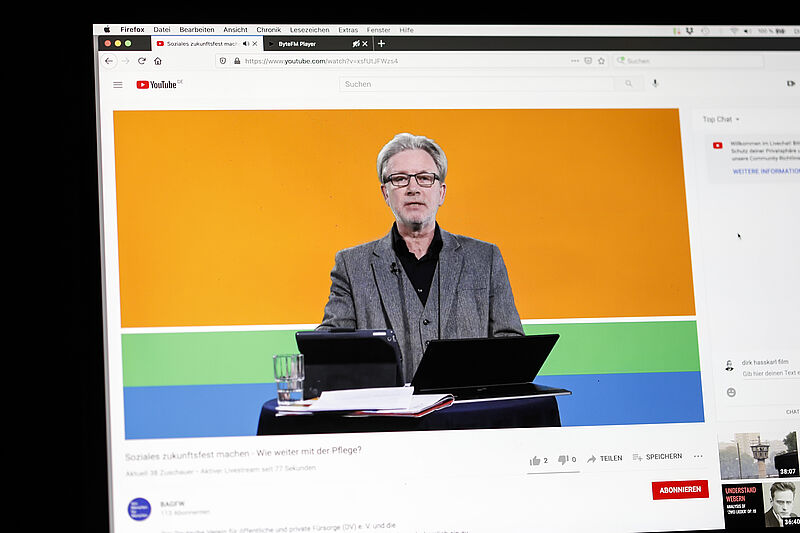Click the Firefox Suchen search box
Screen dimensions: 800x533
click(x=689, y=61)
